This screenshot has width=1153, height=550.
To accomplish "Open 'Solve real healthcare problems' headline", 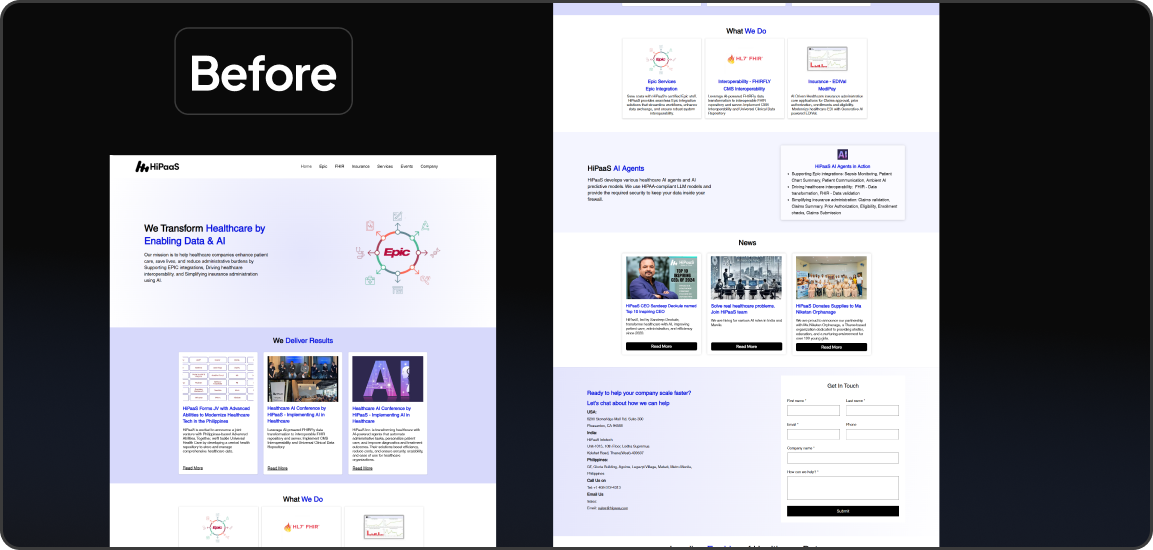I will (x=741, y=308).
